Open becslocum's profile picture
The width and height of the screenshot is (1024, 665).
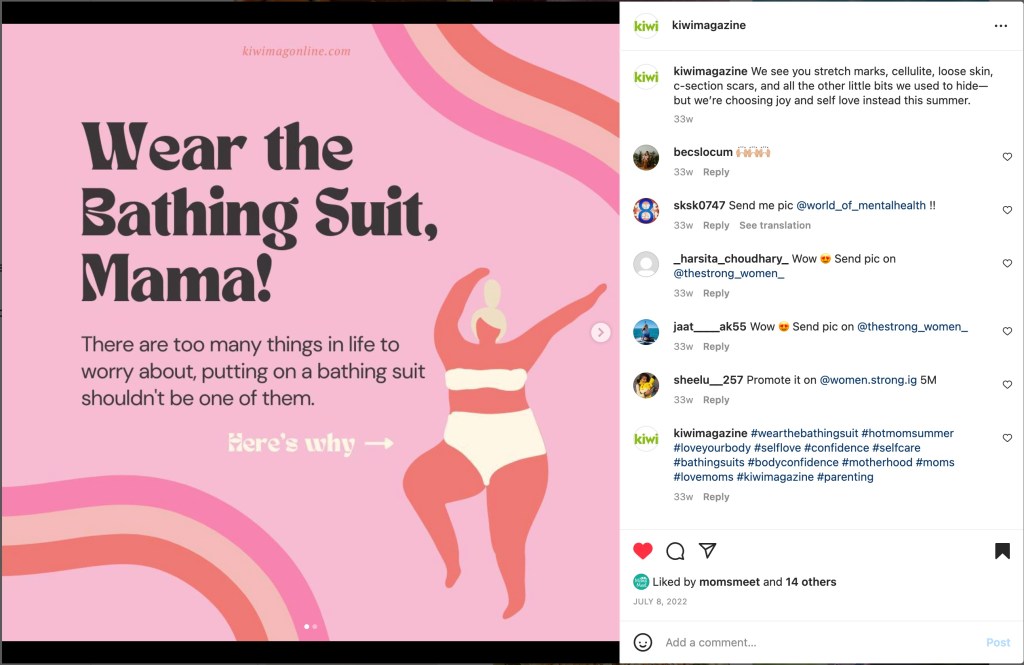(646, 157)
